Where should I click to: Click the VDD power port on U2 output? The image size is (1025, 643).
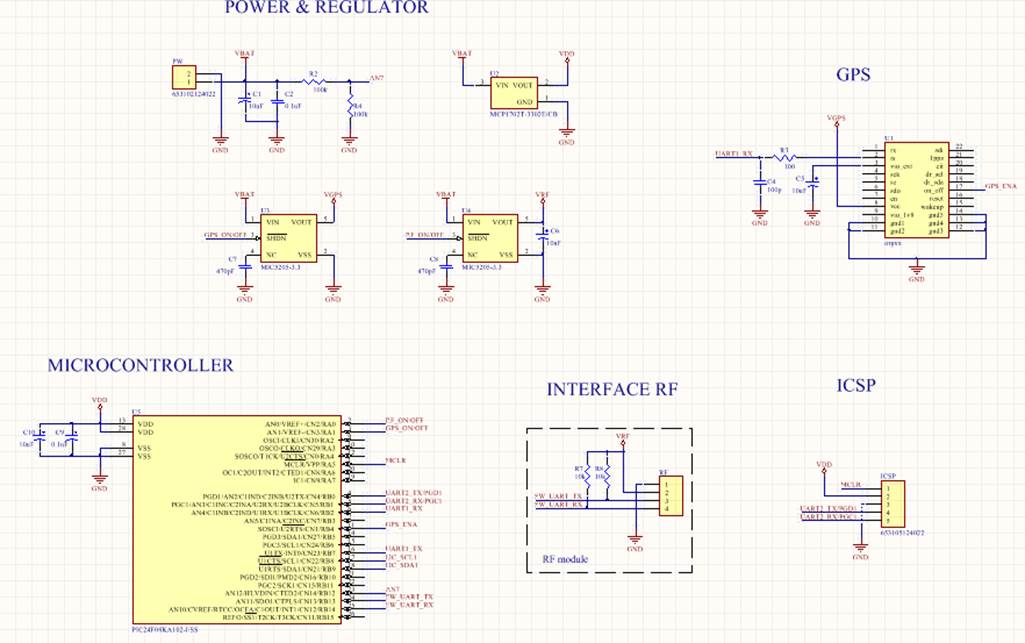(x=567, y=56)
